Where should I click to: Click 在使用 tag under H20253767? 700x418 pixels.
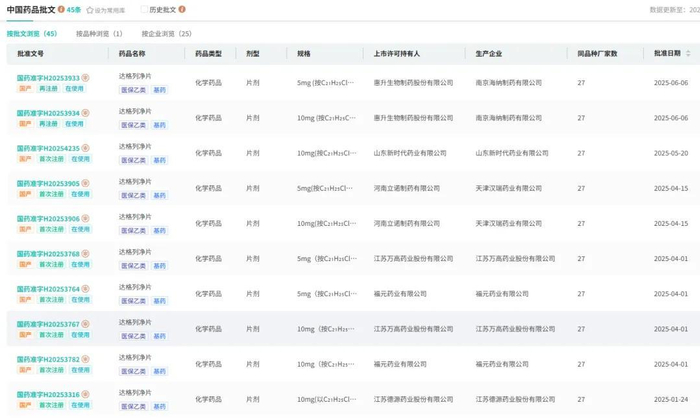tap(80, 335)
